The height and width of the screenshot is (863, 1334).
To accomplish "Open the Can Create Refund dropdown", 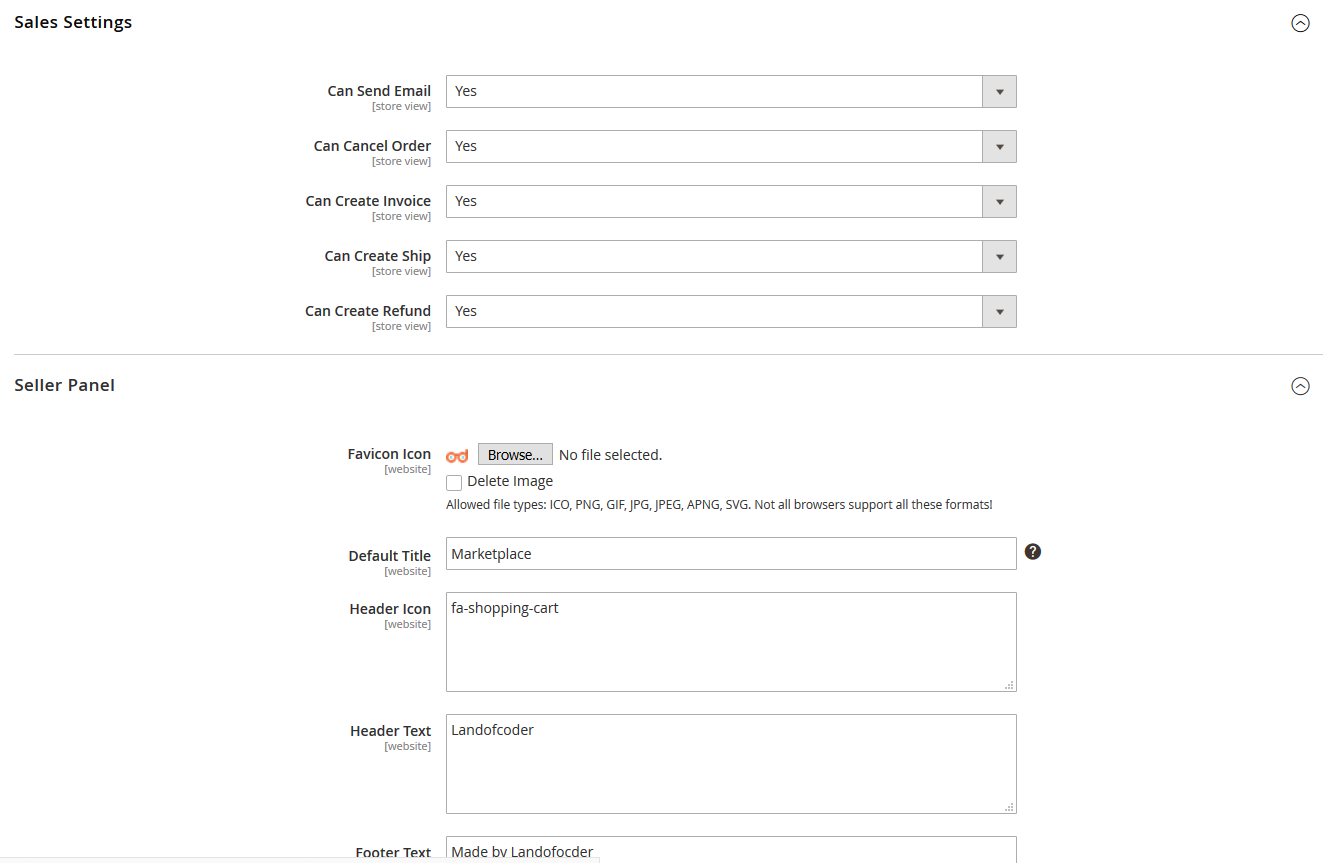I will pyautogui.click(x=730, y=311).
